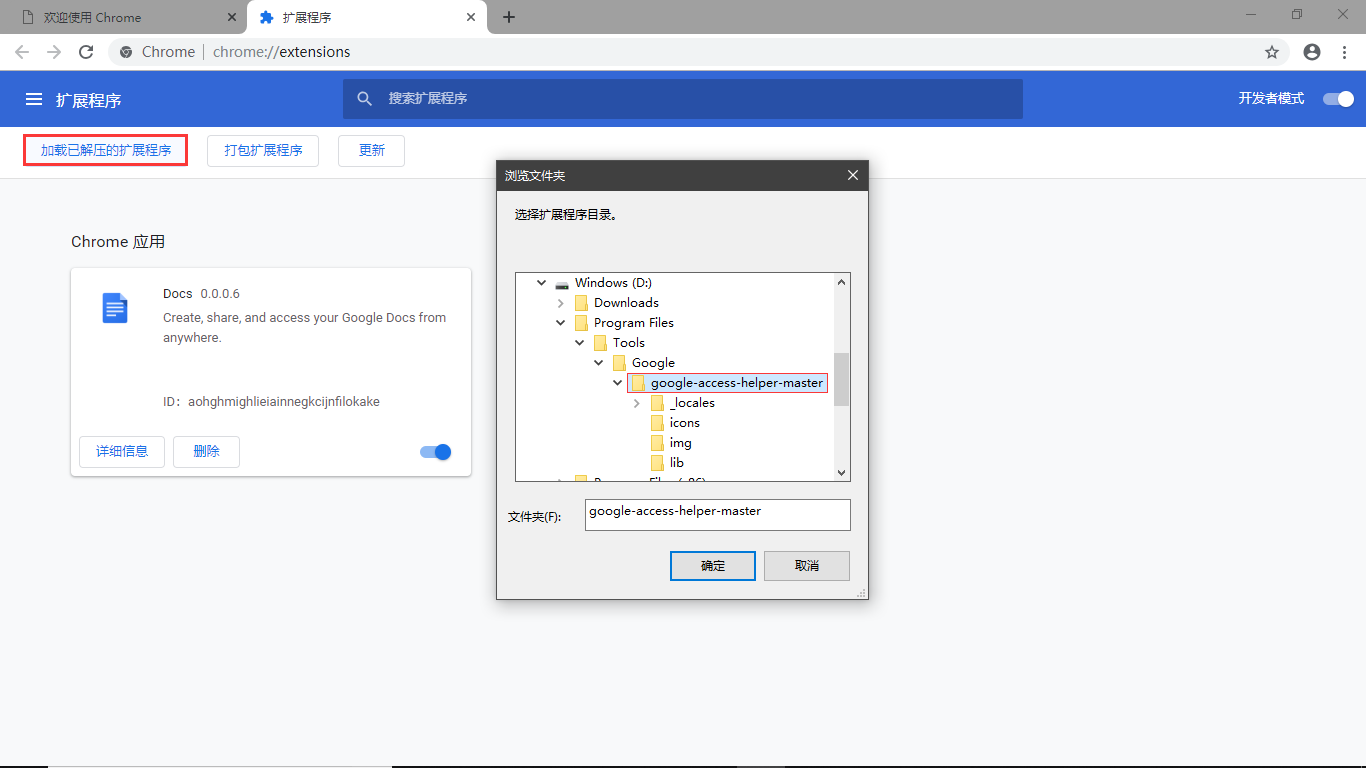Viewport: 1366px width, 768px height.
Task: Click 删除 to remove Docs
Action: (x=206, y=451)
